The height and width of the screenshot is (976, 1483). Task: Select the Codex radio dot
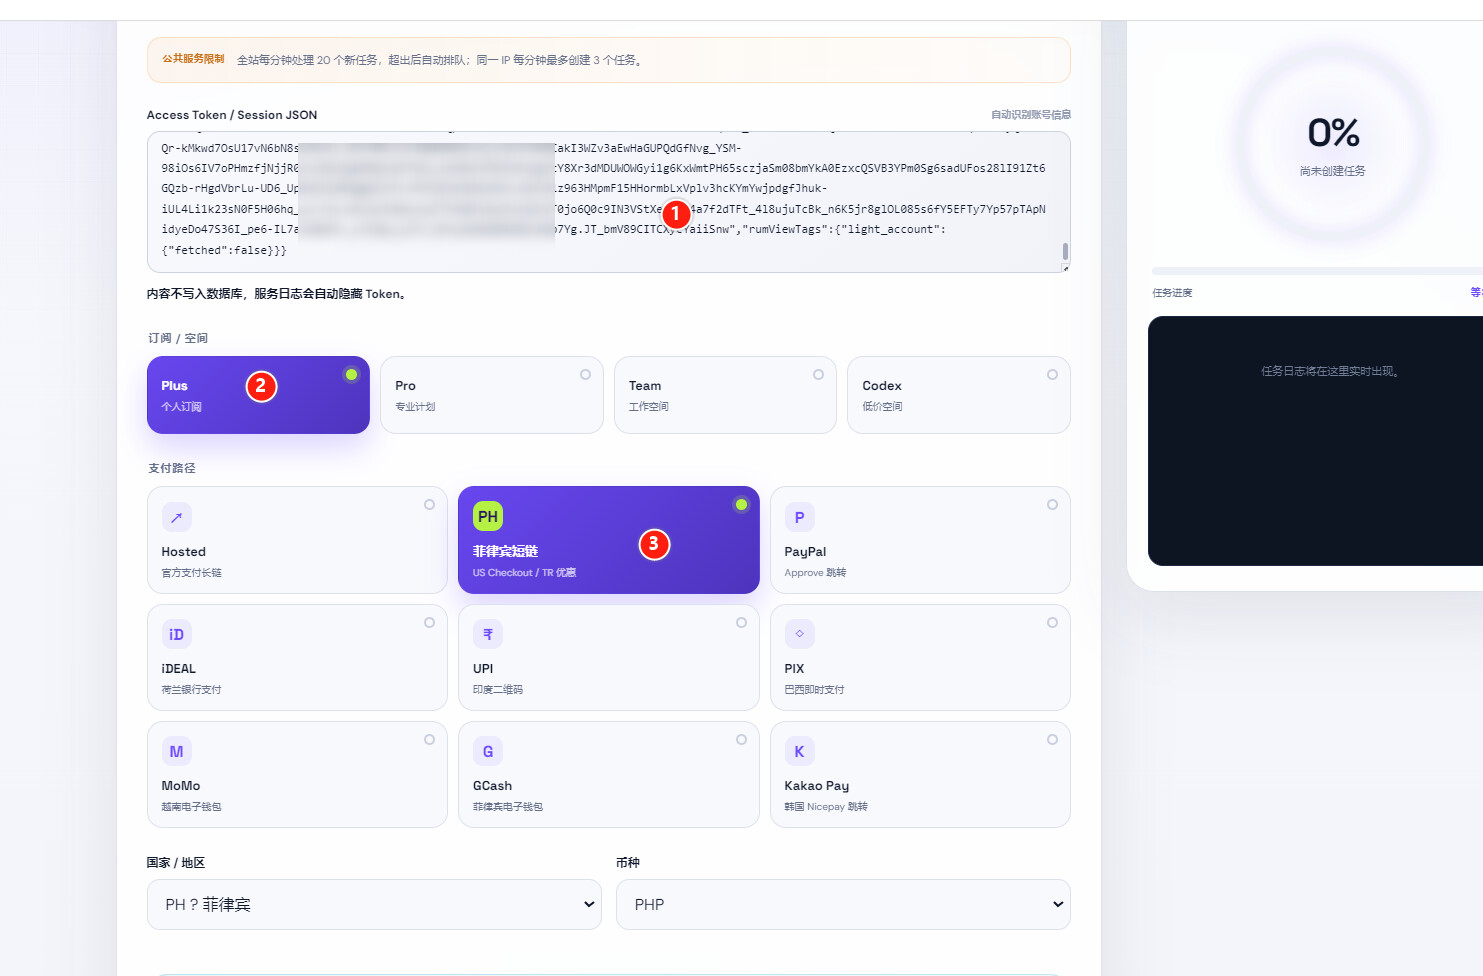click(x=1052, y=375)
